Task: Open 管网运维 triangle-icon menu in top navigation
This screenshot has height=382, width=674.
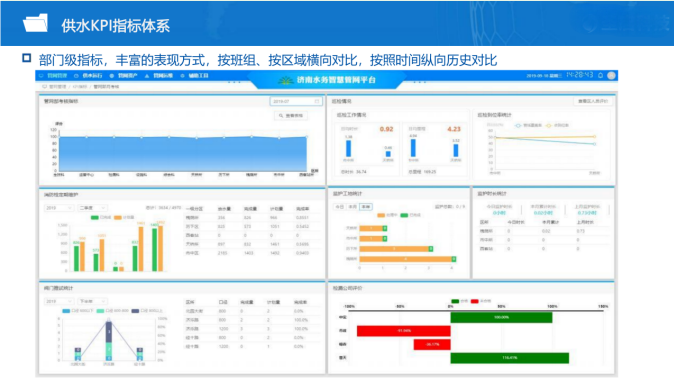Action: (x=159, y=76)
